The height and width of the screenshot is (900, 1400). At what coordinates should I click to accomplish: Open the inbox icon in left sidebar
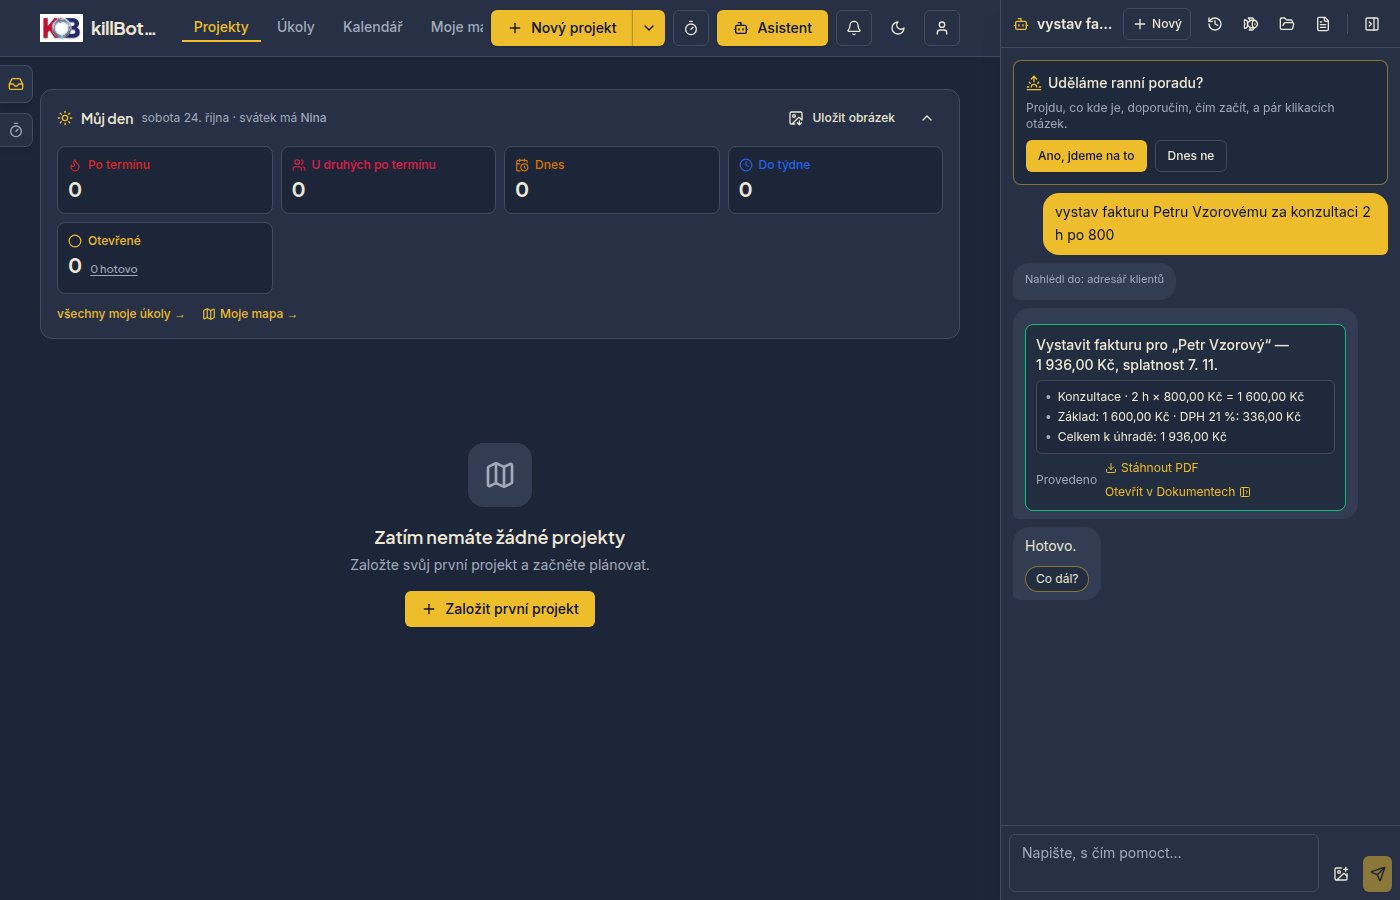[x=16, y=84]
